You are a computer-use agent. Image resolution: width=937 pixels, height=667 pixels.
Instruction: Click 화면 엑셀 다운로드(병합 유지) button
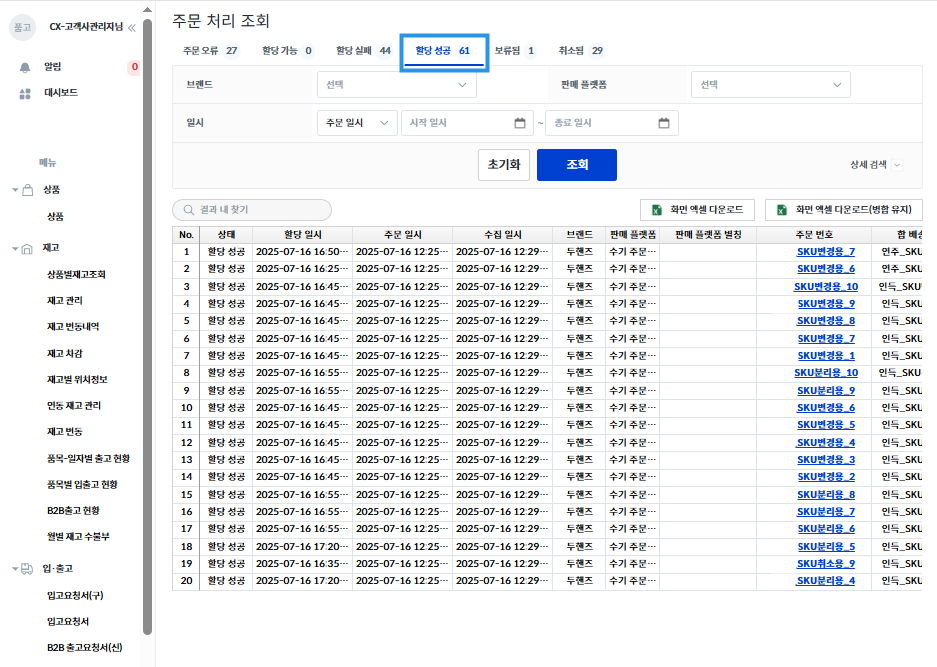tap(844, 210)
